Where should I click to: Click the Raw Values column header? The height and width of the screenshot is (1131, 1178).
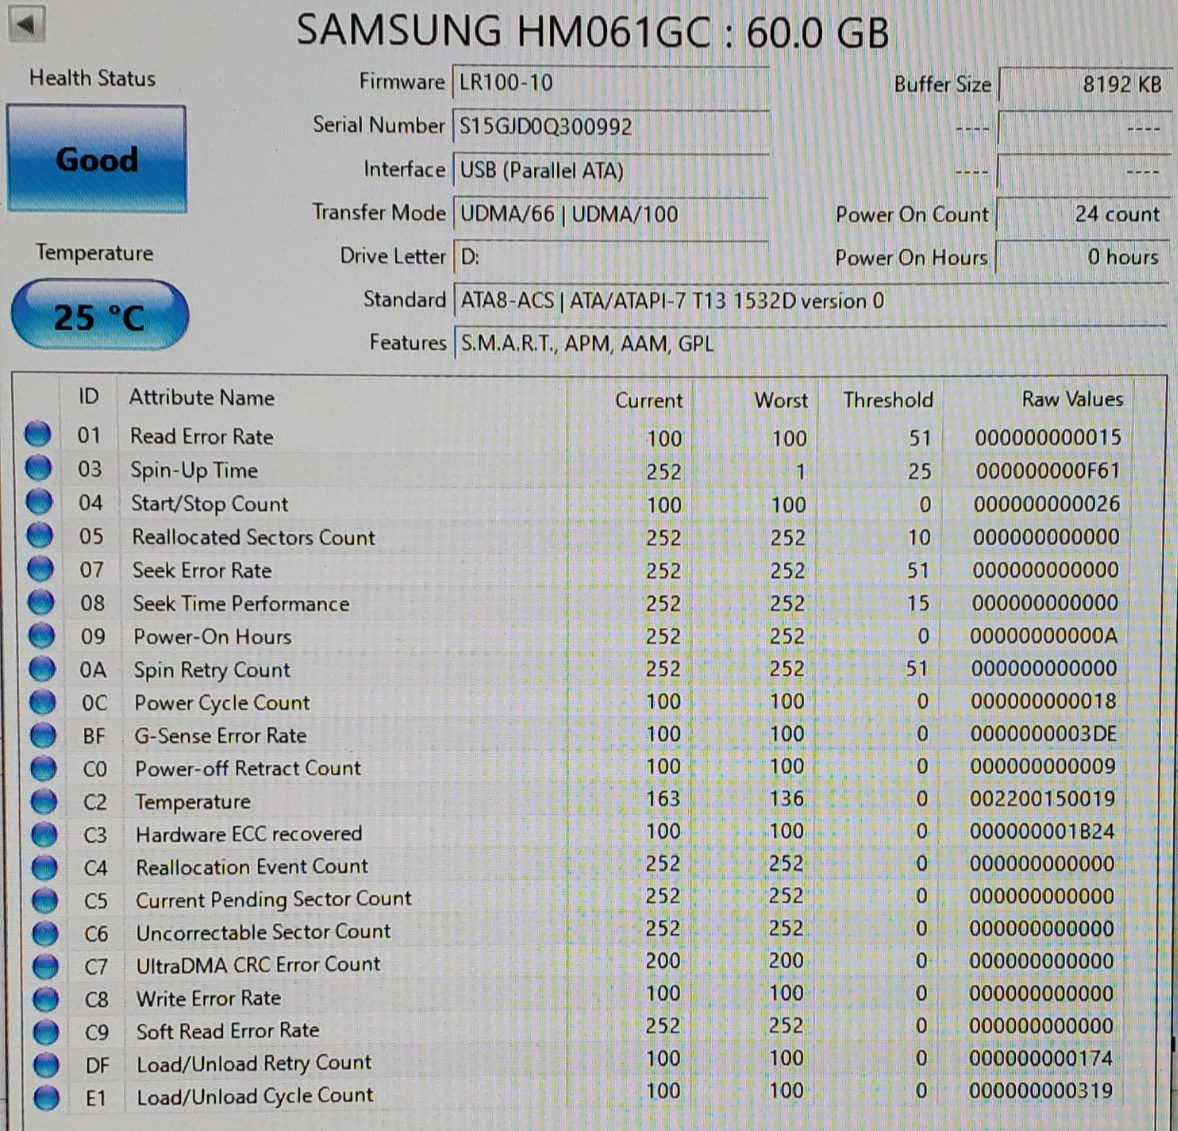click(x=1072, y=399)
